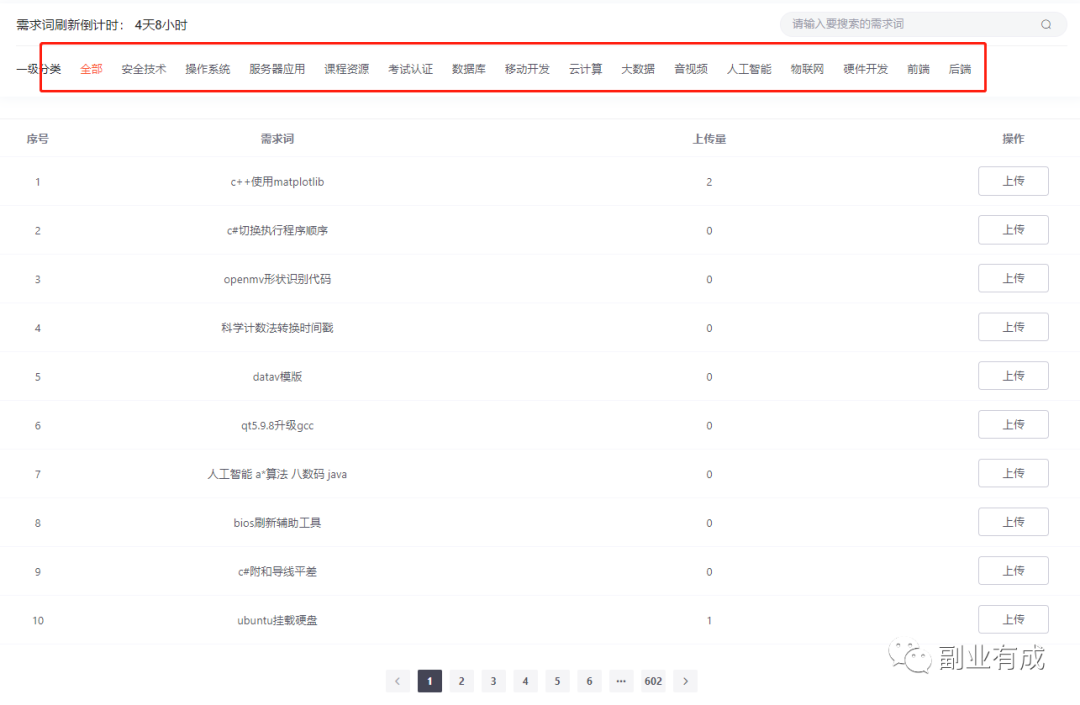Jump to page 2
The image size is (1080, 705).
[x=461, y=681]
